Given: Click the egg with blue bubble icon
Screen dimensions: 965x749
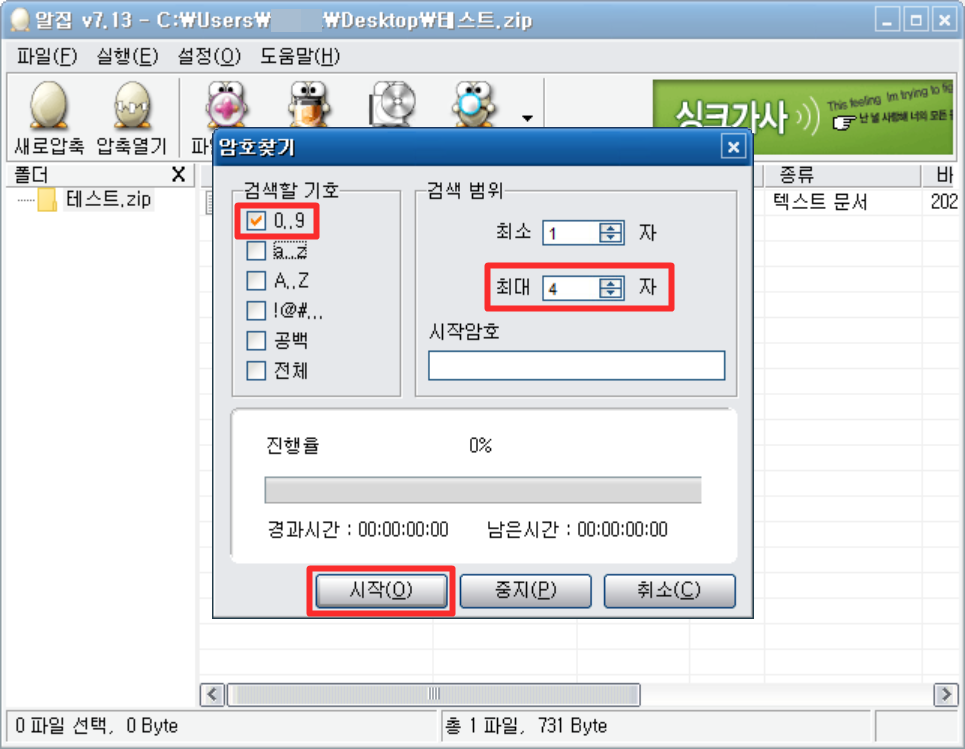Looking at the screenshot, I should 472,103.
